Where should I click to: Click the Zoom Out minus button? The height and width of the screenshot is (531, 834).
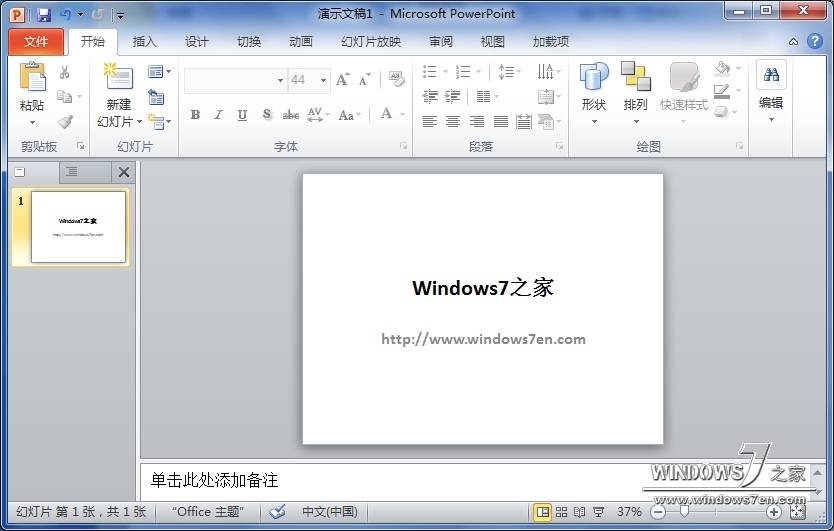(658, 512)
